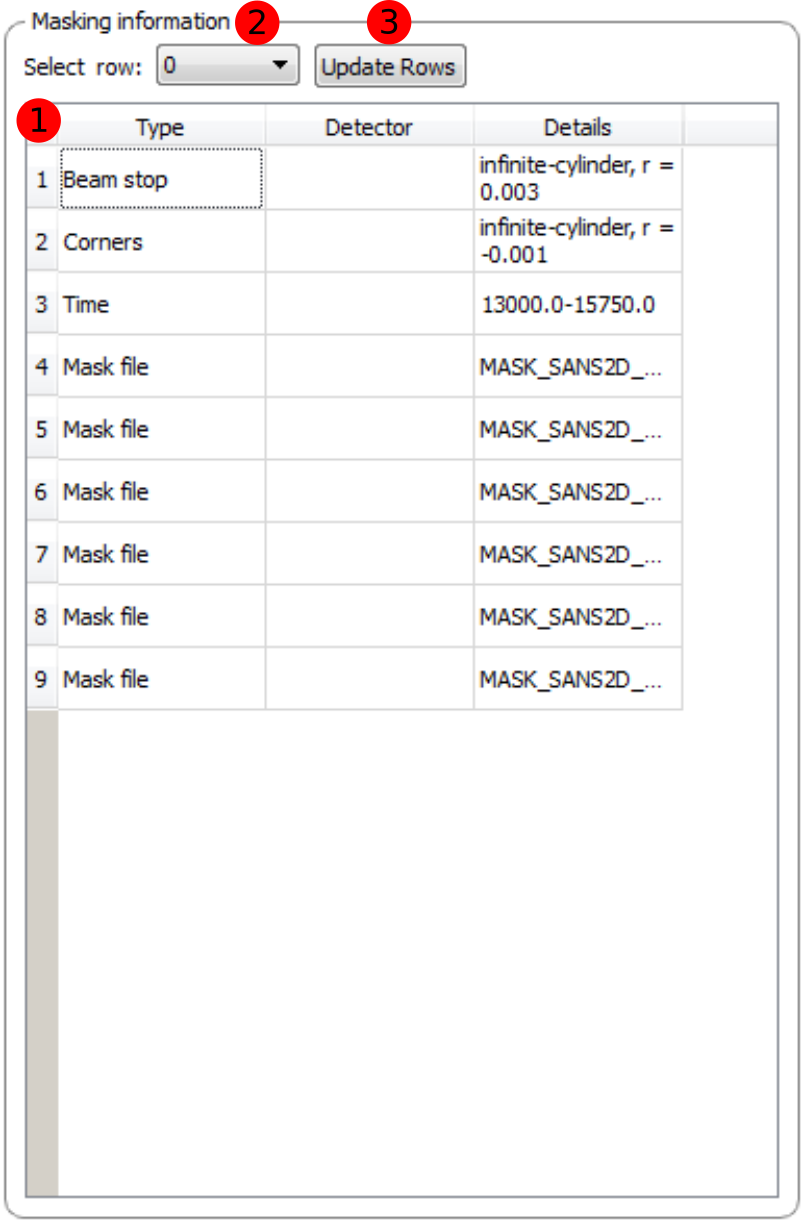
Task: Click the Detector column header
Action: 369,127
